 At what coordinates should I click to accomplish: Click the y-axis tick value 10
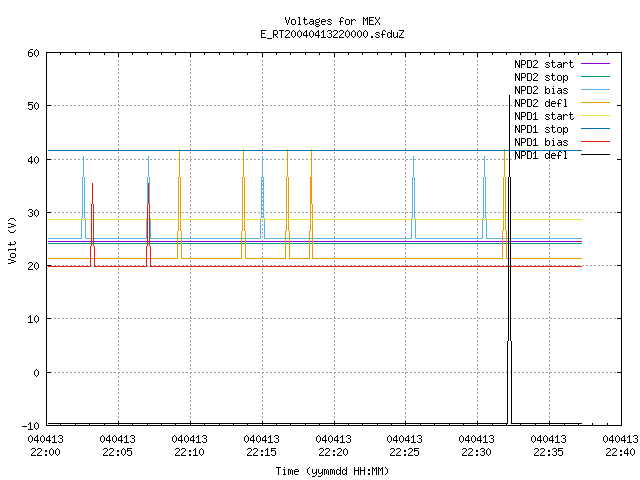[33, 319]
